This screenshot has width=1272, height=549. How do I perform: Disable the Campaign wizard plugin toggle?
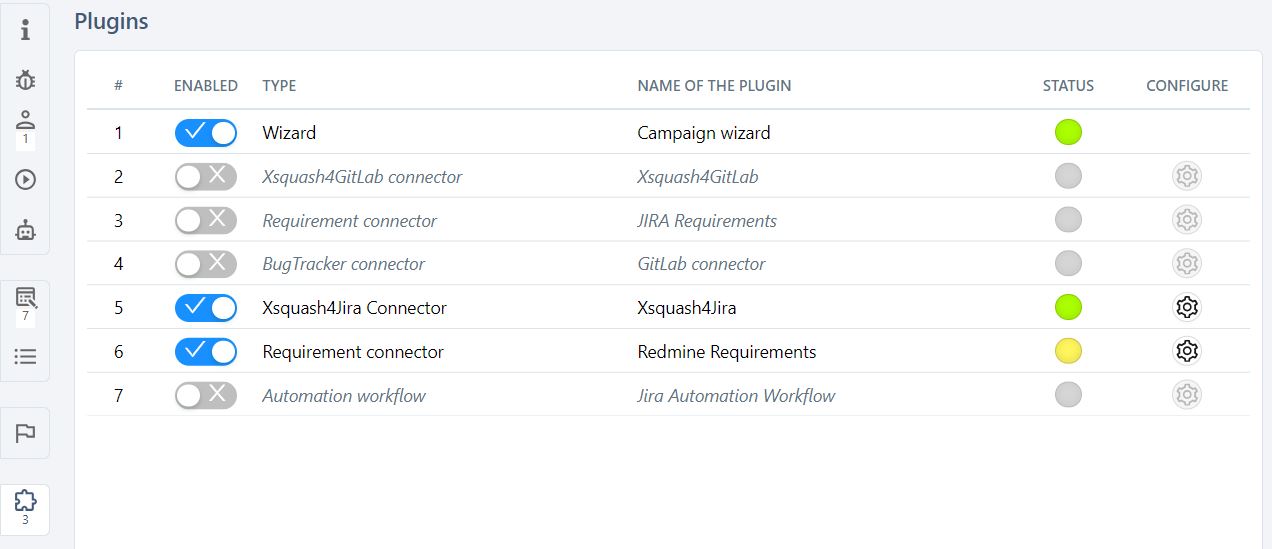point(205,132)
